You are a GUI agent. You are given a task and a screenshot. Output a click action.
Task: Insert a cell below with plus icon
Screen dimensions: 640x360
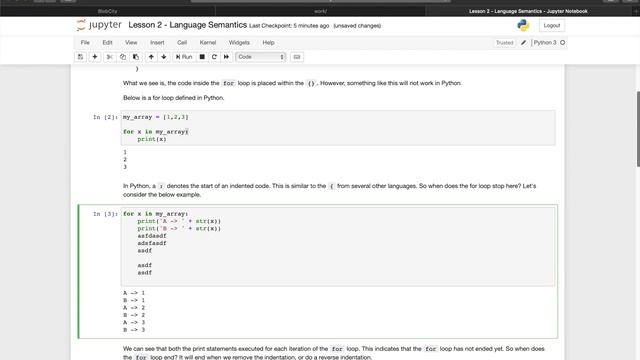95,57
